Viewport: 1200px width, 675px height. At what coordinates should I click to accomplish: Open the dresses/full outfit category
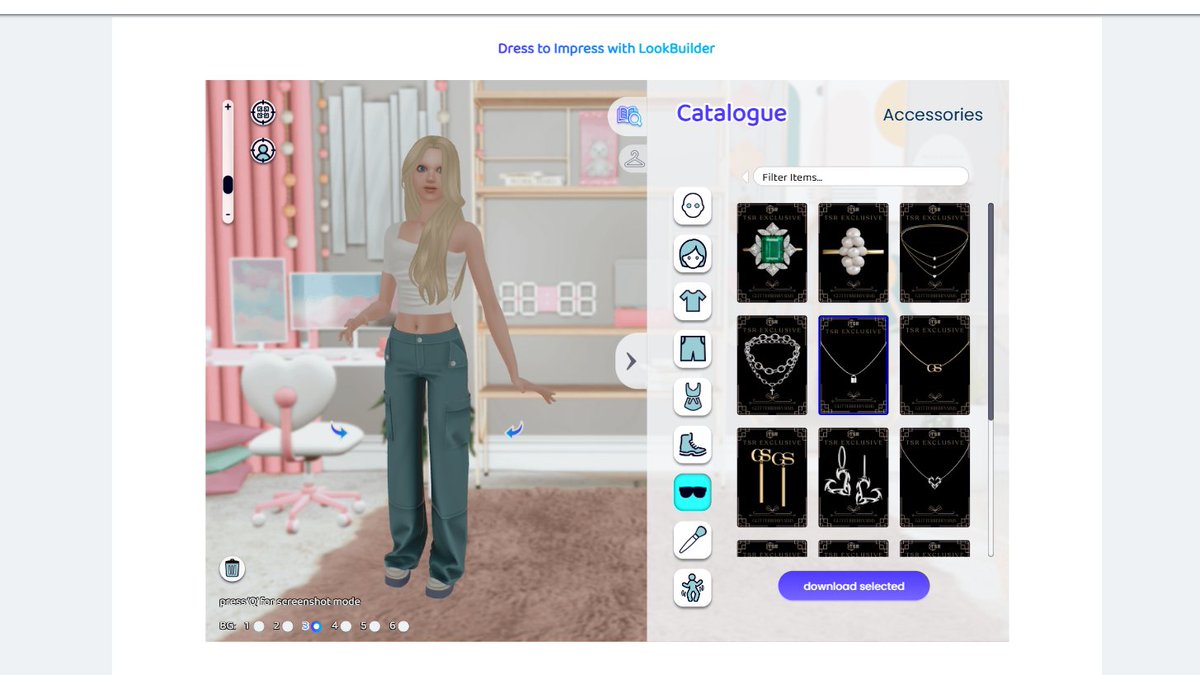click(x=692, y=397)
